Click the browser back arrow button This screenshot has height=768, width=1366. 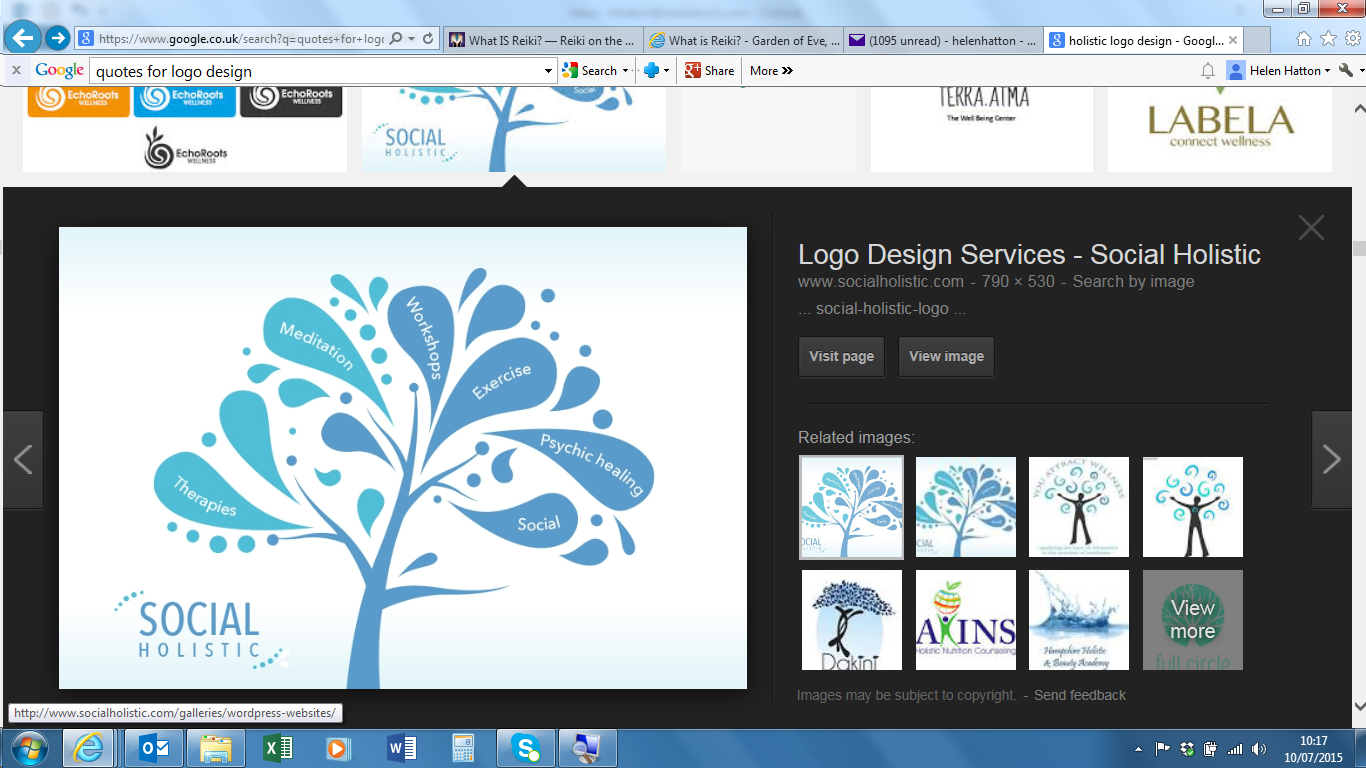point(22,38)
